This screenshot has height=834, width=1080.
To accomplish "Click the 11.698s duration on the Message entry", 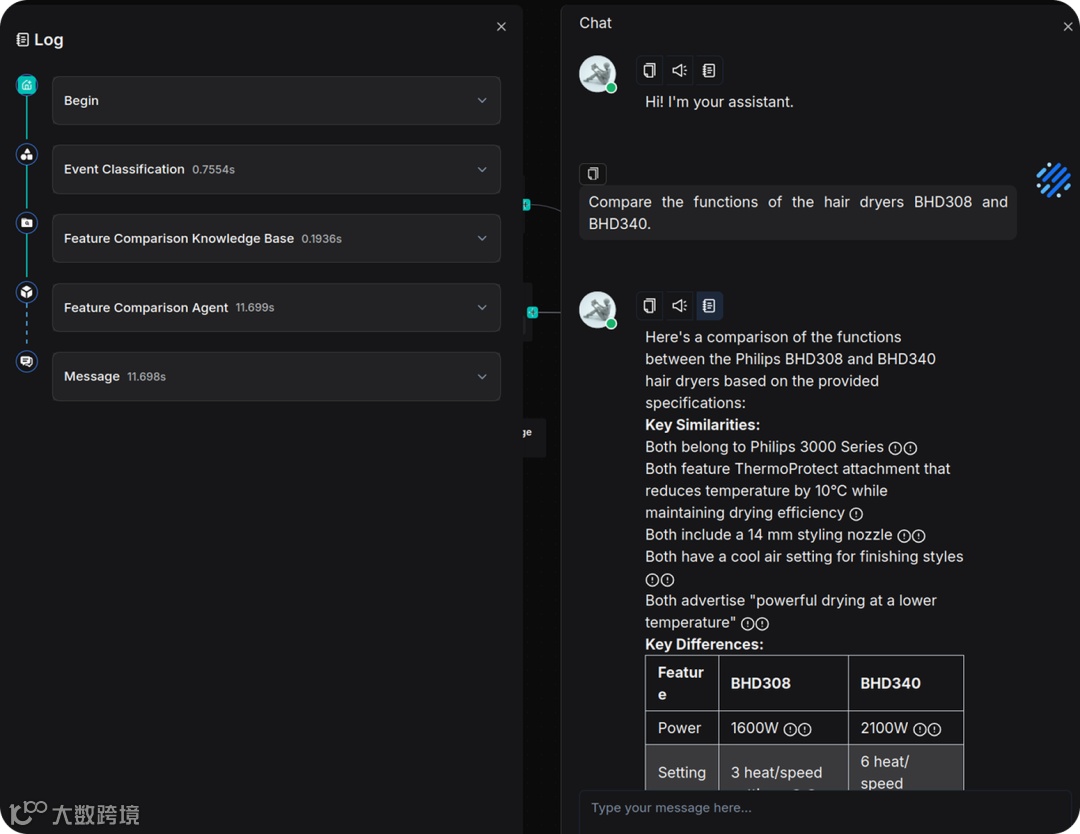I will (x=147, y=377).
